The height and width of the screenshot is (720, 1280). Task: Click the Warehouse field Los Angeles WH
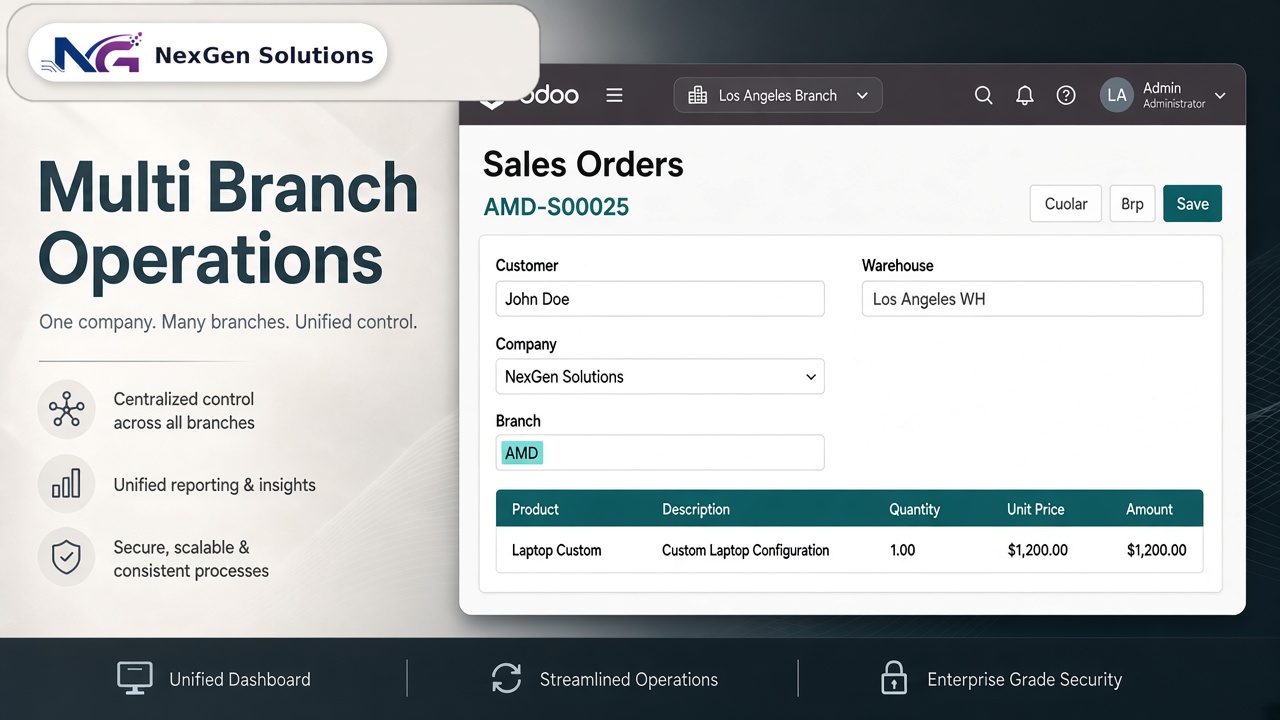(1032, 299)
